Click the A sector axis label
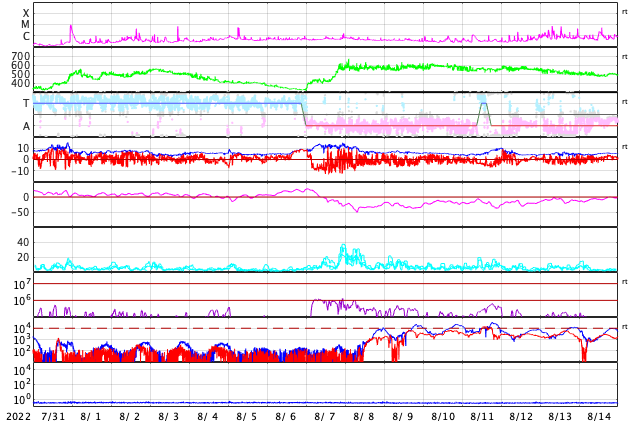634x424 pixels. pyautogui.click(x=26, y=127)
